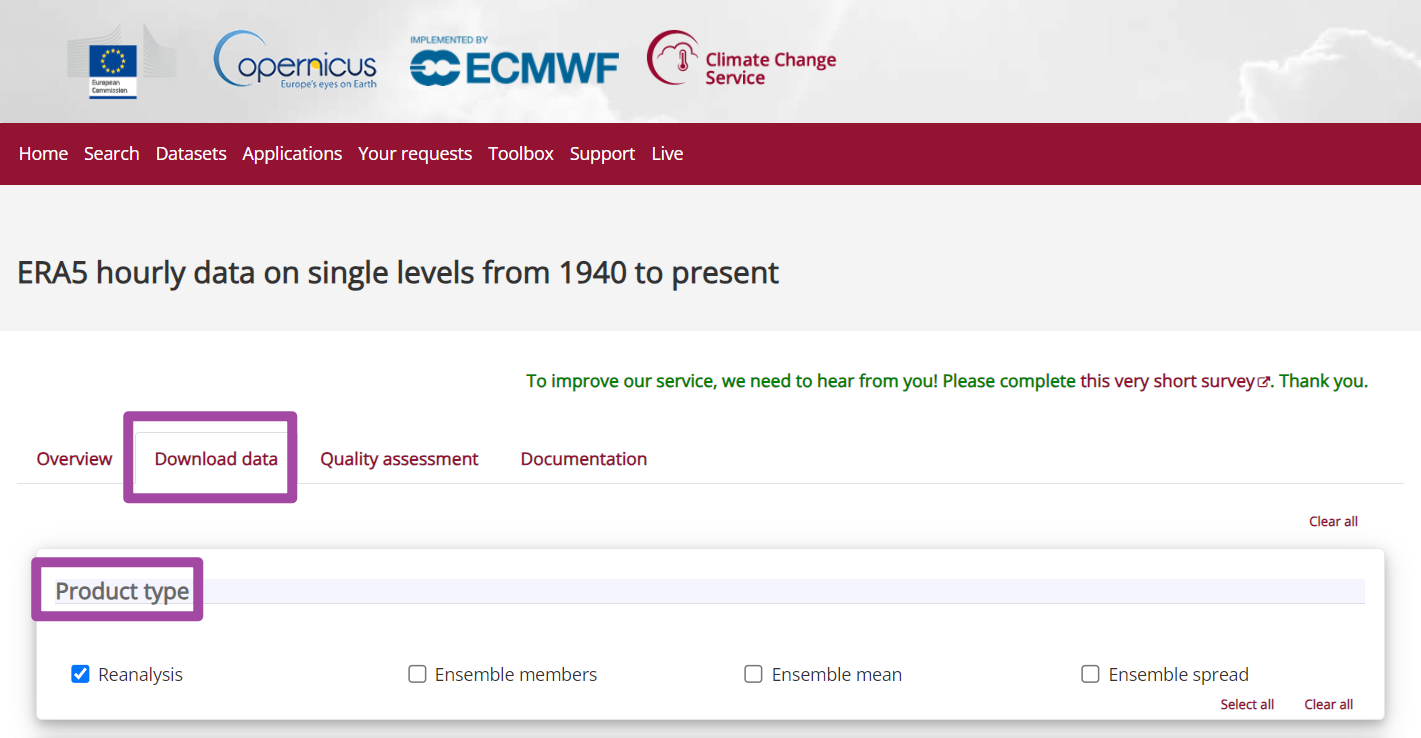Click Select all in Product type
The width and height of the screenshot is (1421, 738).
pos(1247,704)
